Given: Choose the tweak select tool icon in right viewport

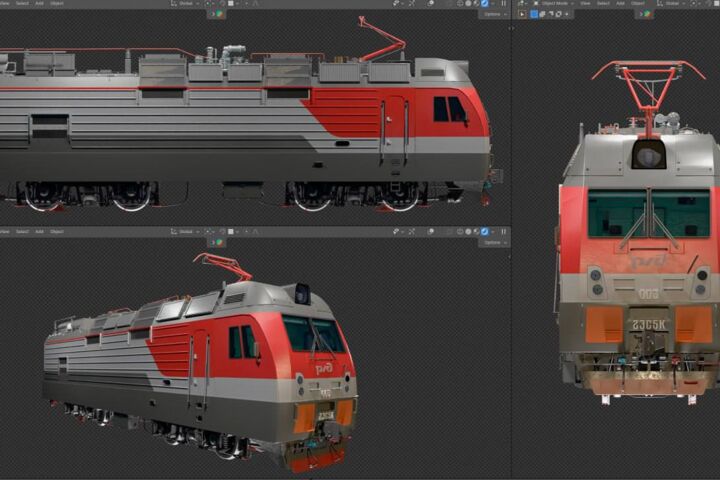Looking at the screenshot, I should [x=522, y=14].
